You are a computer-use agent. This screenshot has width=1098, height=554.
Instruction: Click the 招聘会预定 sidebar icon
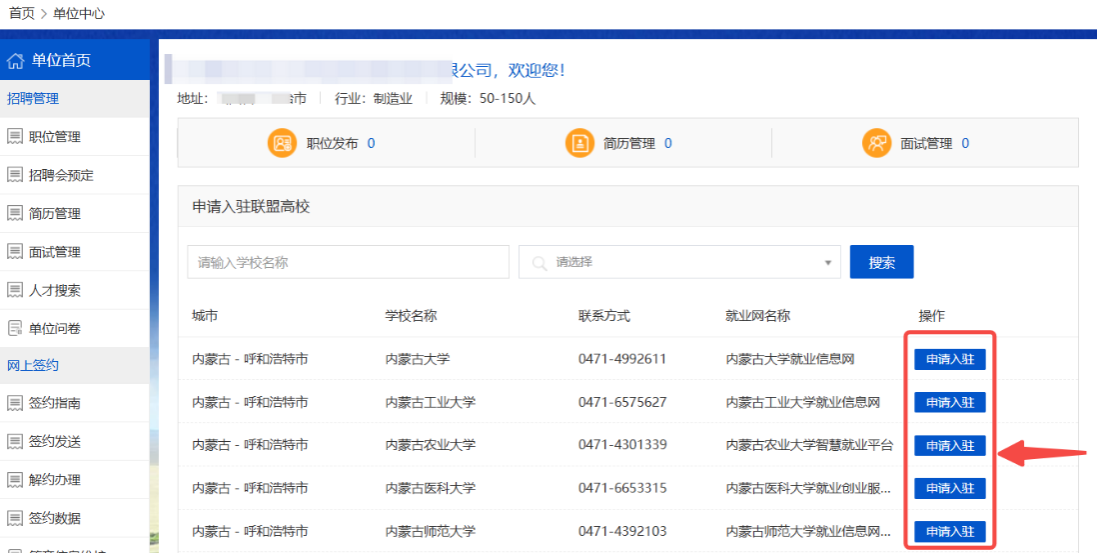[x=15, y=175]
